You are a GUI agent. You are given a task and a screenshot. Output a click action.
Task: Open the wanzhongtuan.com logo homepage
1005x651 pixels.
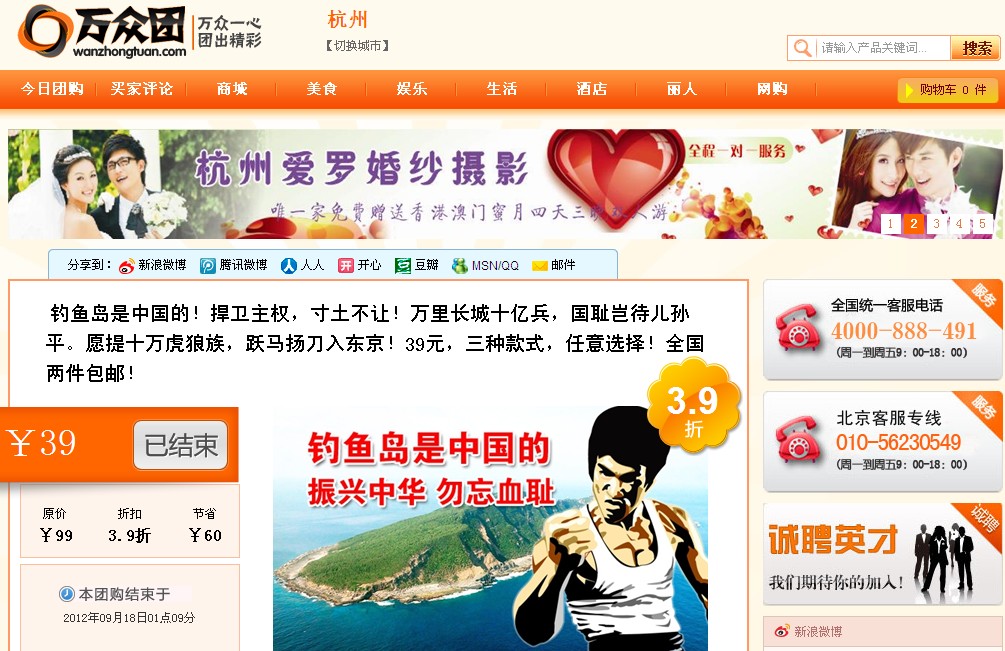tap(104, 31)
